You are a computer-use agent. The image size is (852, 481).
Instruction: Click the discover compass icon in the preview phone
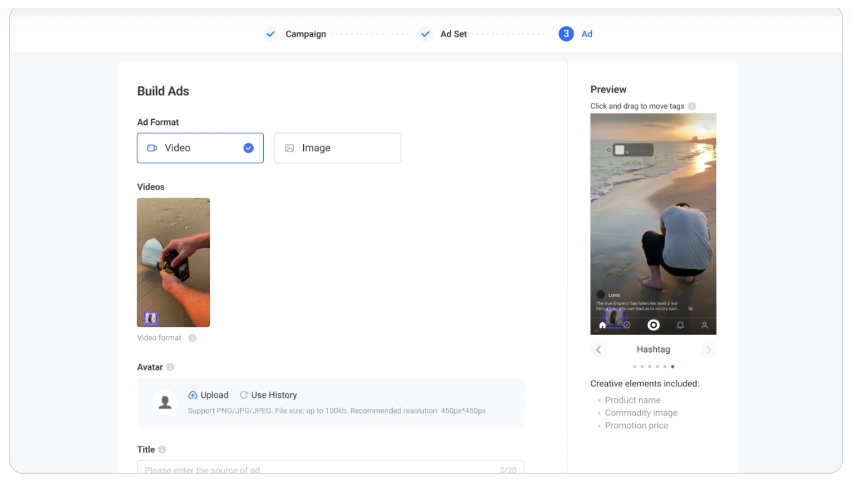pos(627,325)
